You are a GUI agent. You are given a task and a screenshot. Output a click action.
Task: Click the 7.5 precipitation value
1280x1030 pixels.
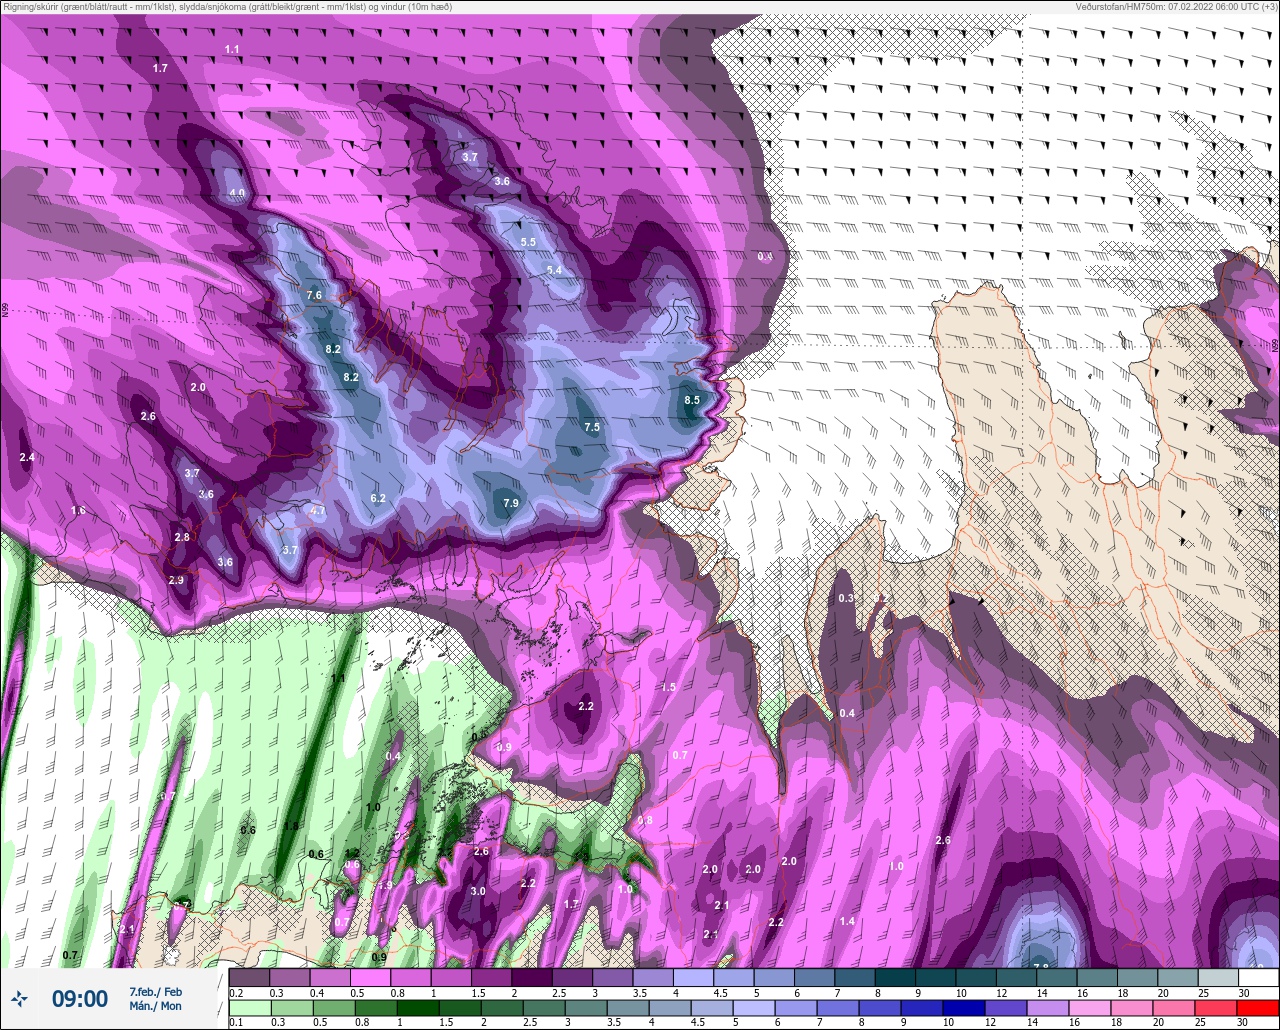(x=592, y=427)
